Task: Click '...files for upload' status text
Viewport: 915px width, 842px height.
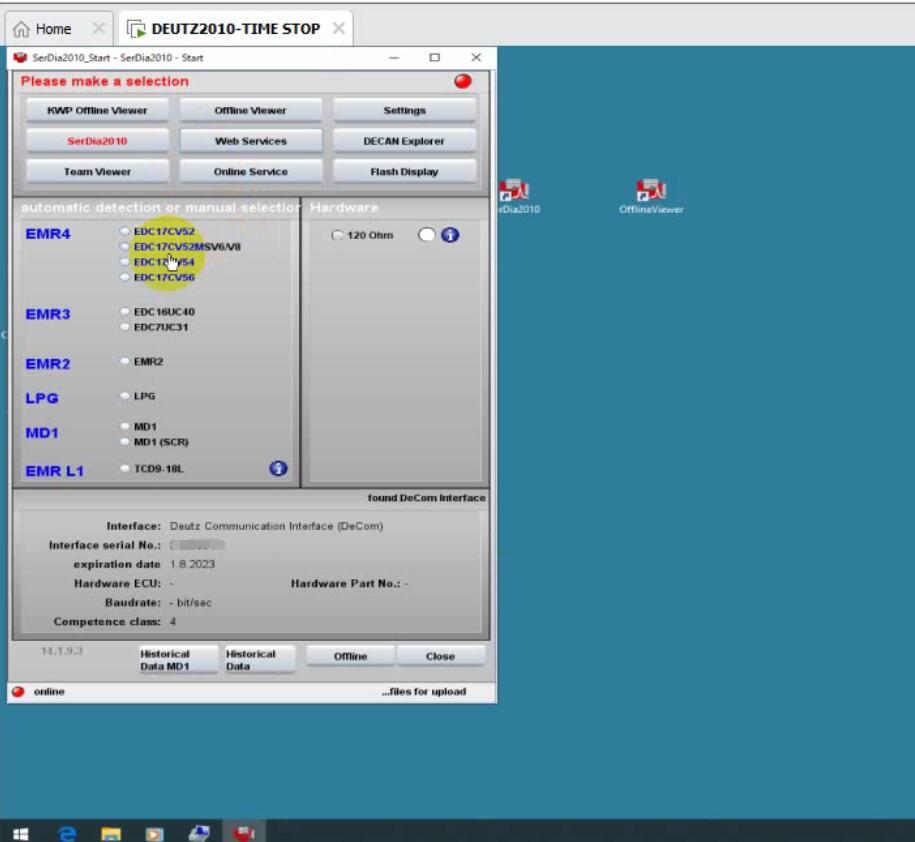Action: pos(424,691)
